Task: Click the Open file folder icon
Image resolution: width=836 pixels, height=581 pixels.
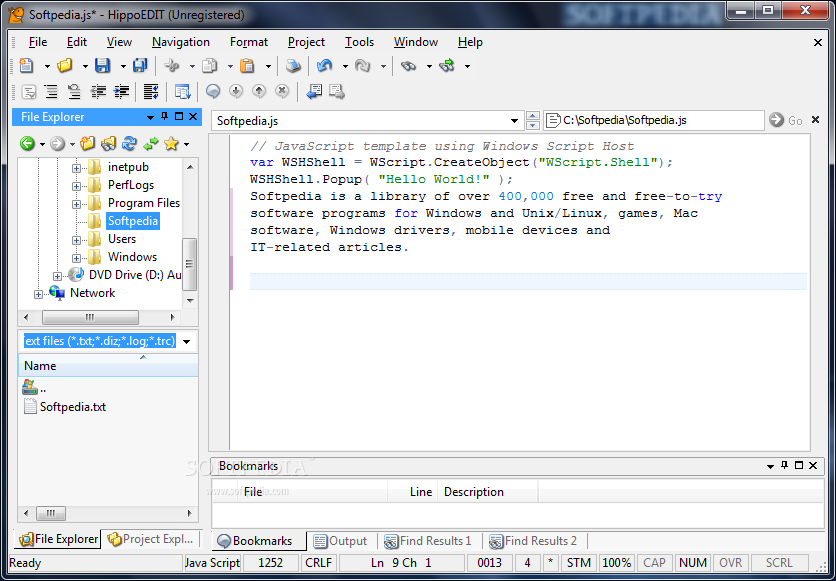Action: (x=65, y=66)
